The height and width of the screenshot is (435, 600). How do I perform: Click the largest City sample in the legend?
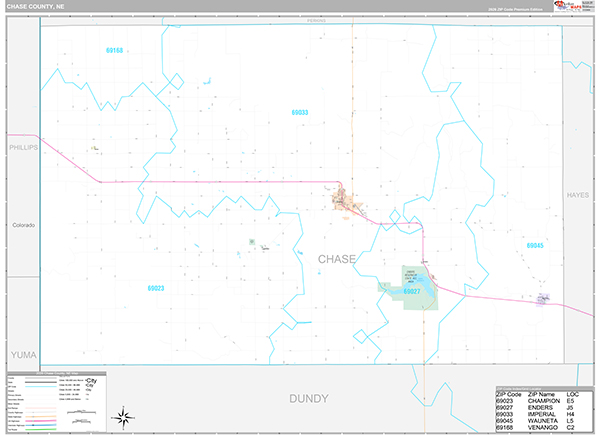pos(92,381)
